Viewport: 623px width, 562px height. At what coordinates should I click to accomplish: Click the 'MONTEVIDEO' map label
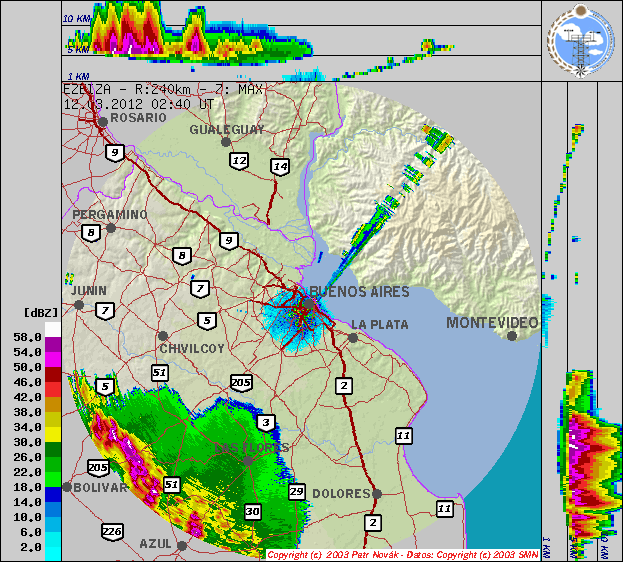point(492,323)
